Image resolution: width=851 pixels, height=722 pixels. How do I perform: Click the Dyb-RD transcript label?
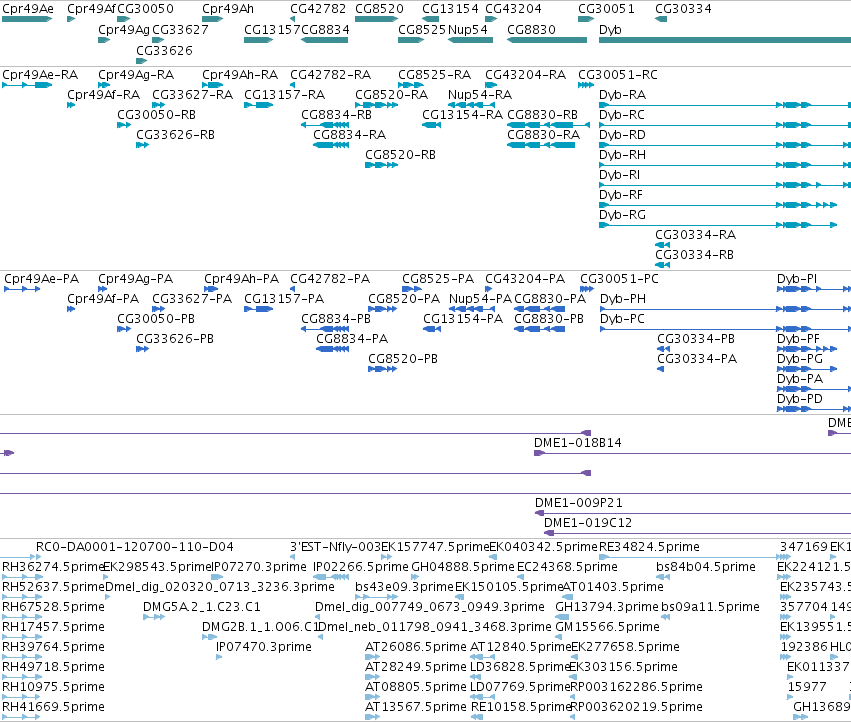[623, 135]
